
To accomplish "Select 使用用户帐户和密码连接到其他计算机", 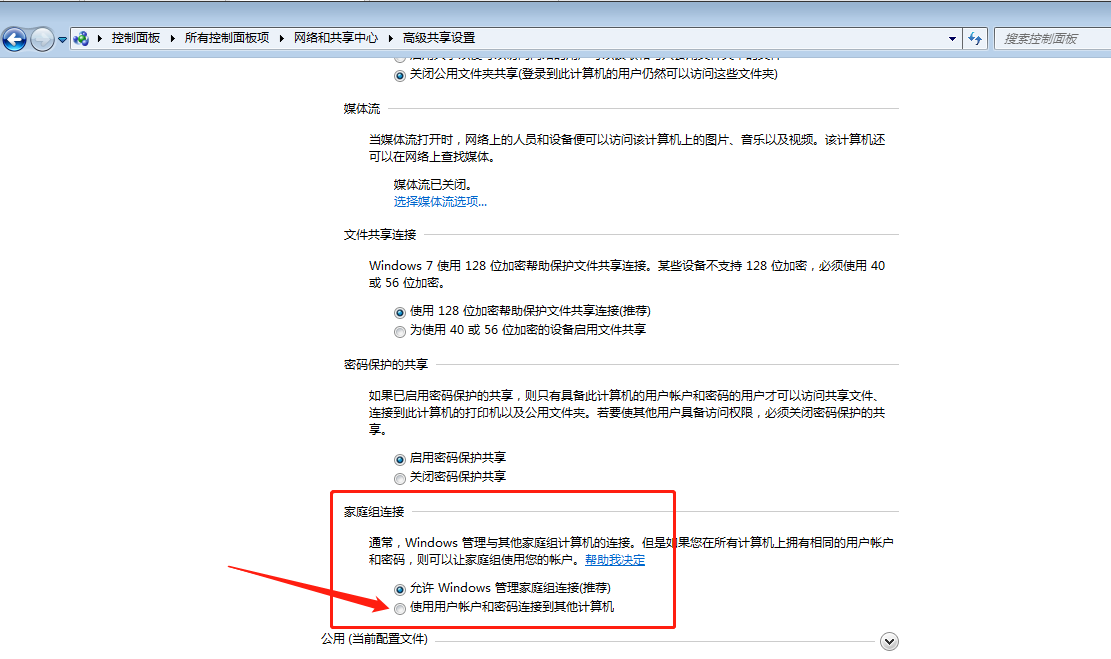I will pos(399,606).
